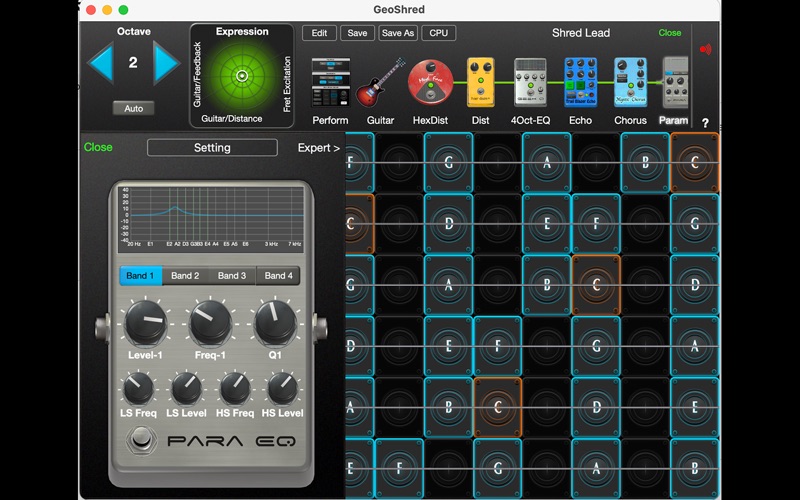This screenshot has height=500, width=800.
Task: Click Save As button
Action: coord(398,33)
